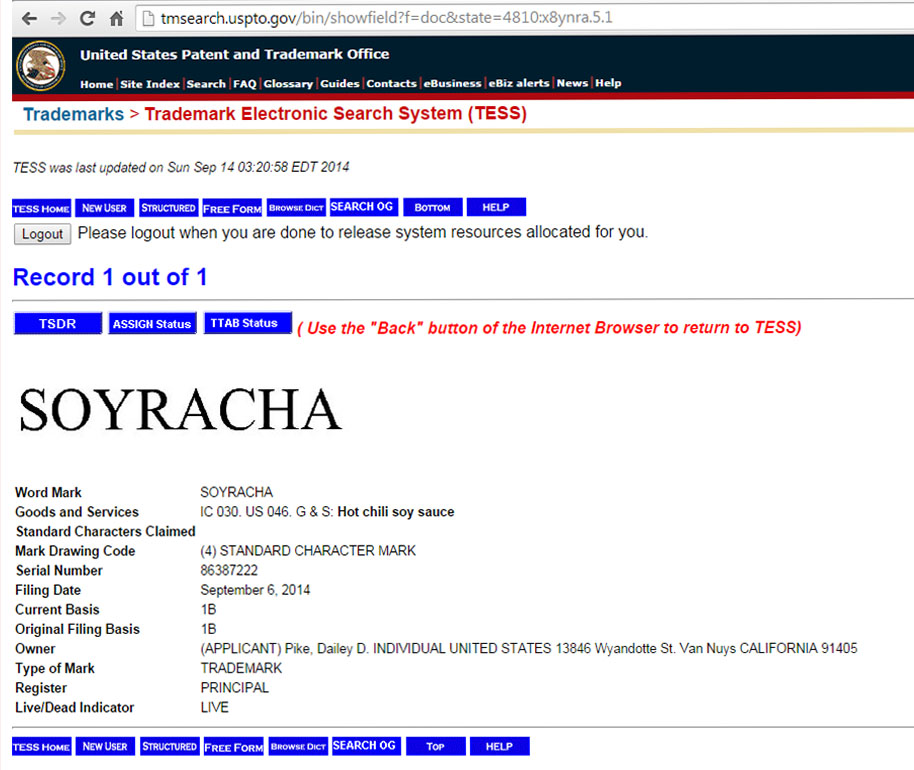This screenshot has height=770, width=914.
Task: Click the owner 'Pike, Dailey D.' line
Action: [x=529, y=648]
